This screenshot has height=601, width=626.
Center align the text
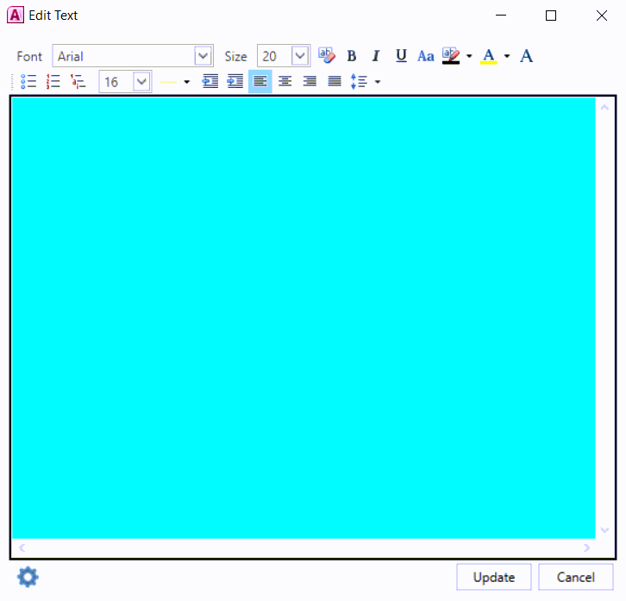point(285,82)
